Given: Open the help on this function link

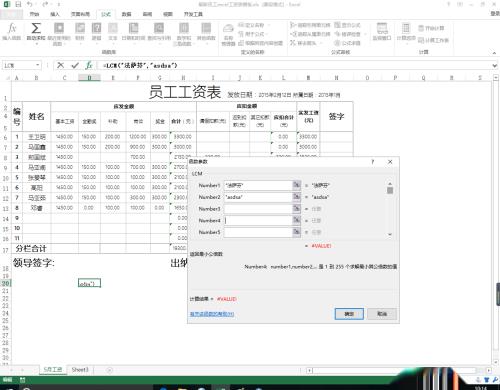Looking at the screenshot, I should tap(212, 314).
